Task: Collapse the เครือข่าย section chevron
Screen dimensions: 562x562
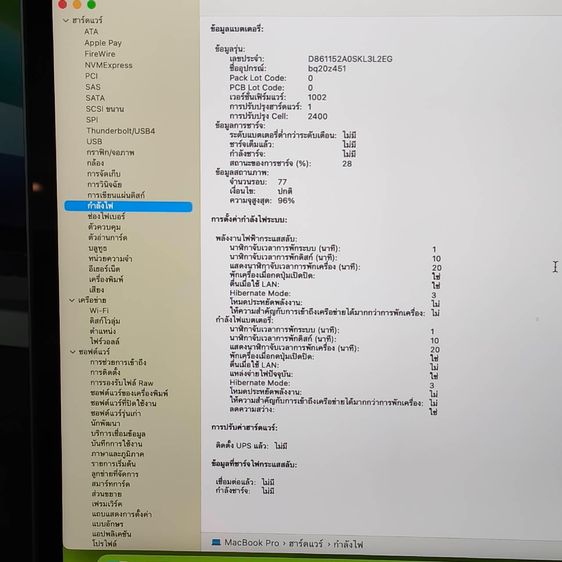Action: [72, 300]
